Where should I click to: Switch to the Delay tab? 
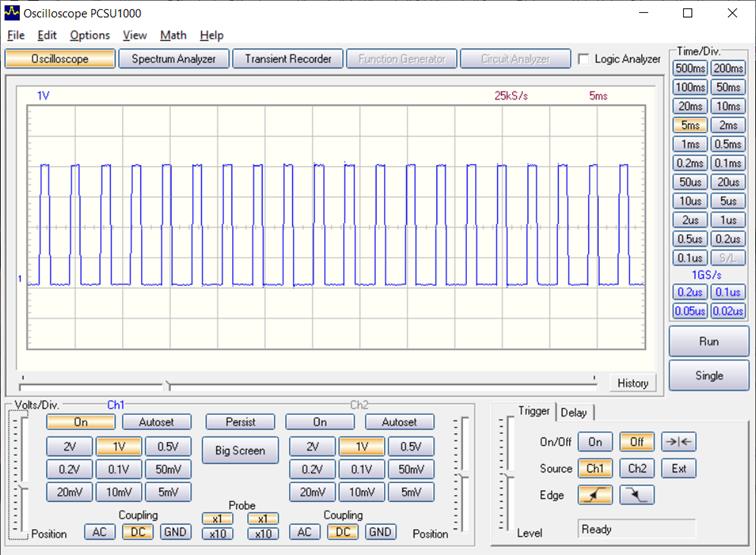pyautogui.click(x=574, y=412)
